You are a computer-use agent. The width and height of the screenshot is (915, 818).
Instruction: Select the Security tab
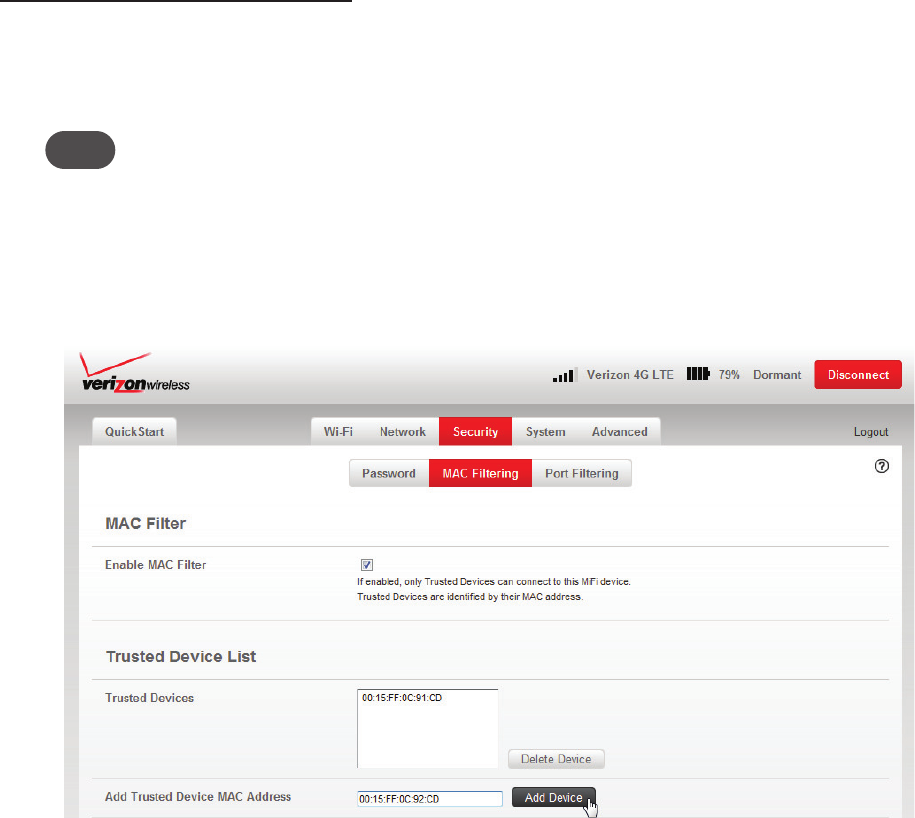476,432
